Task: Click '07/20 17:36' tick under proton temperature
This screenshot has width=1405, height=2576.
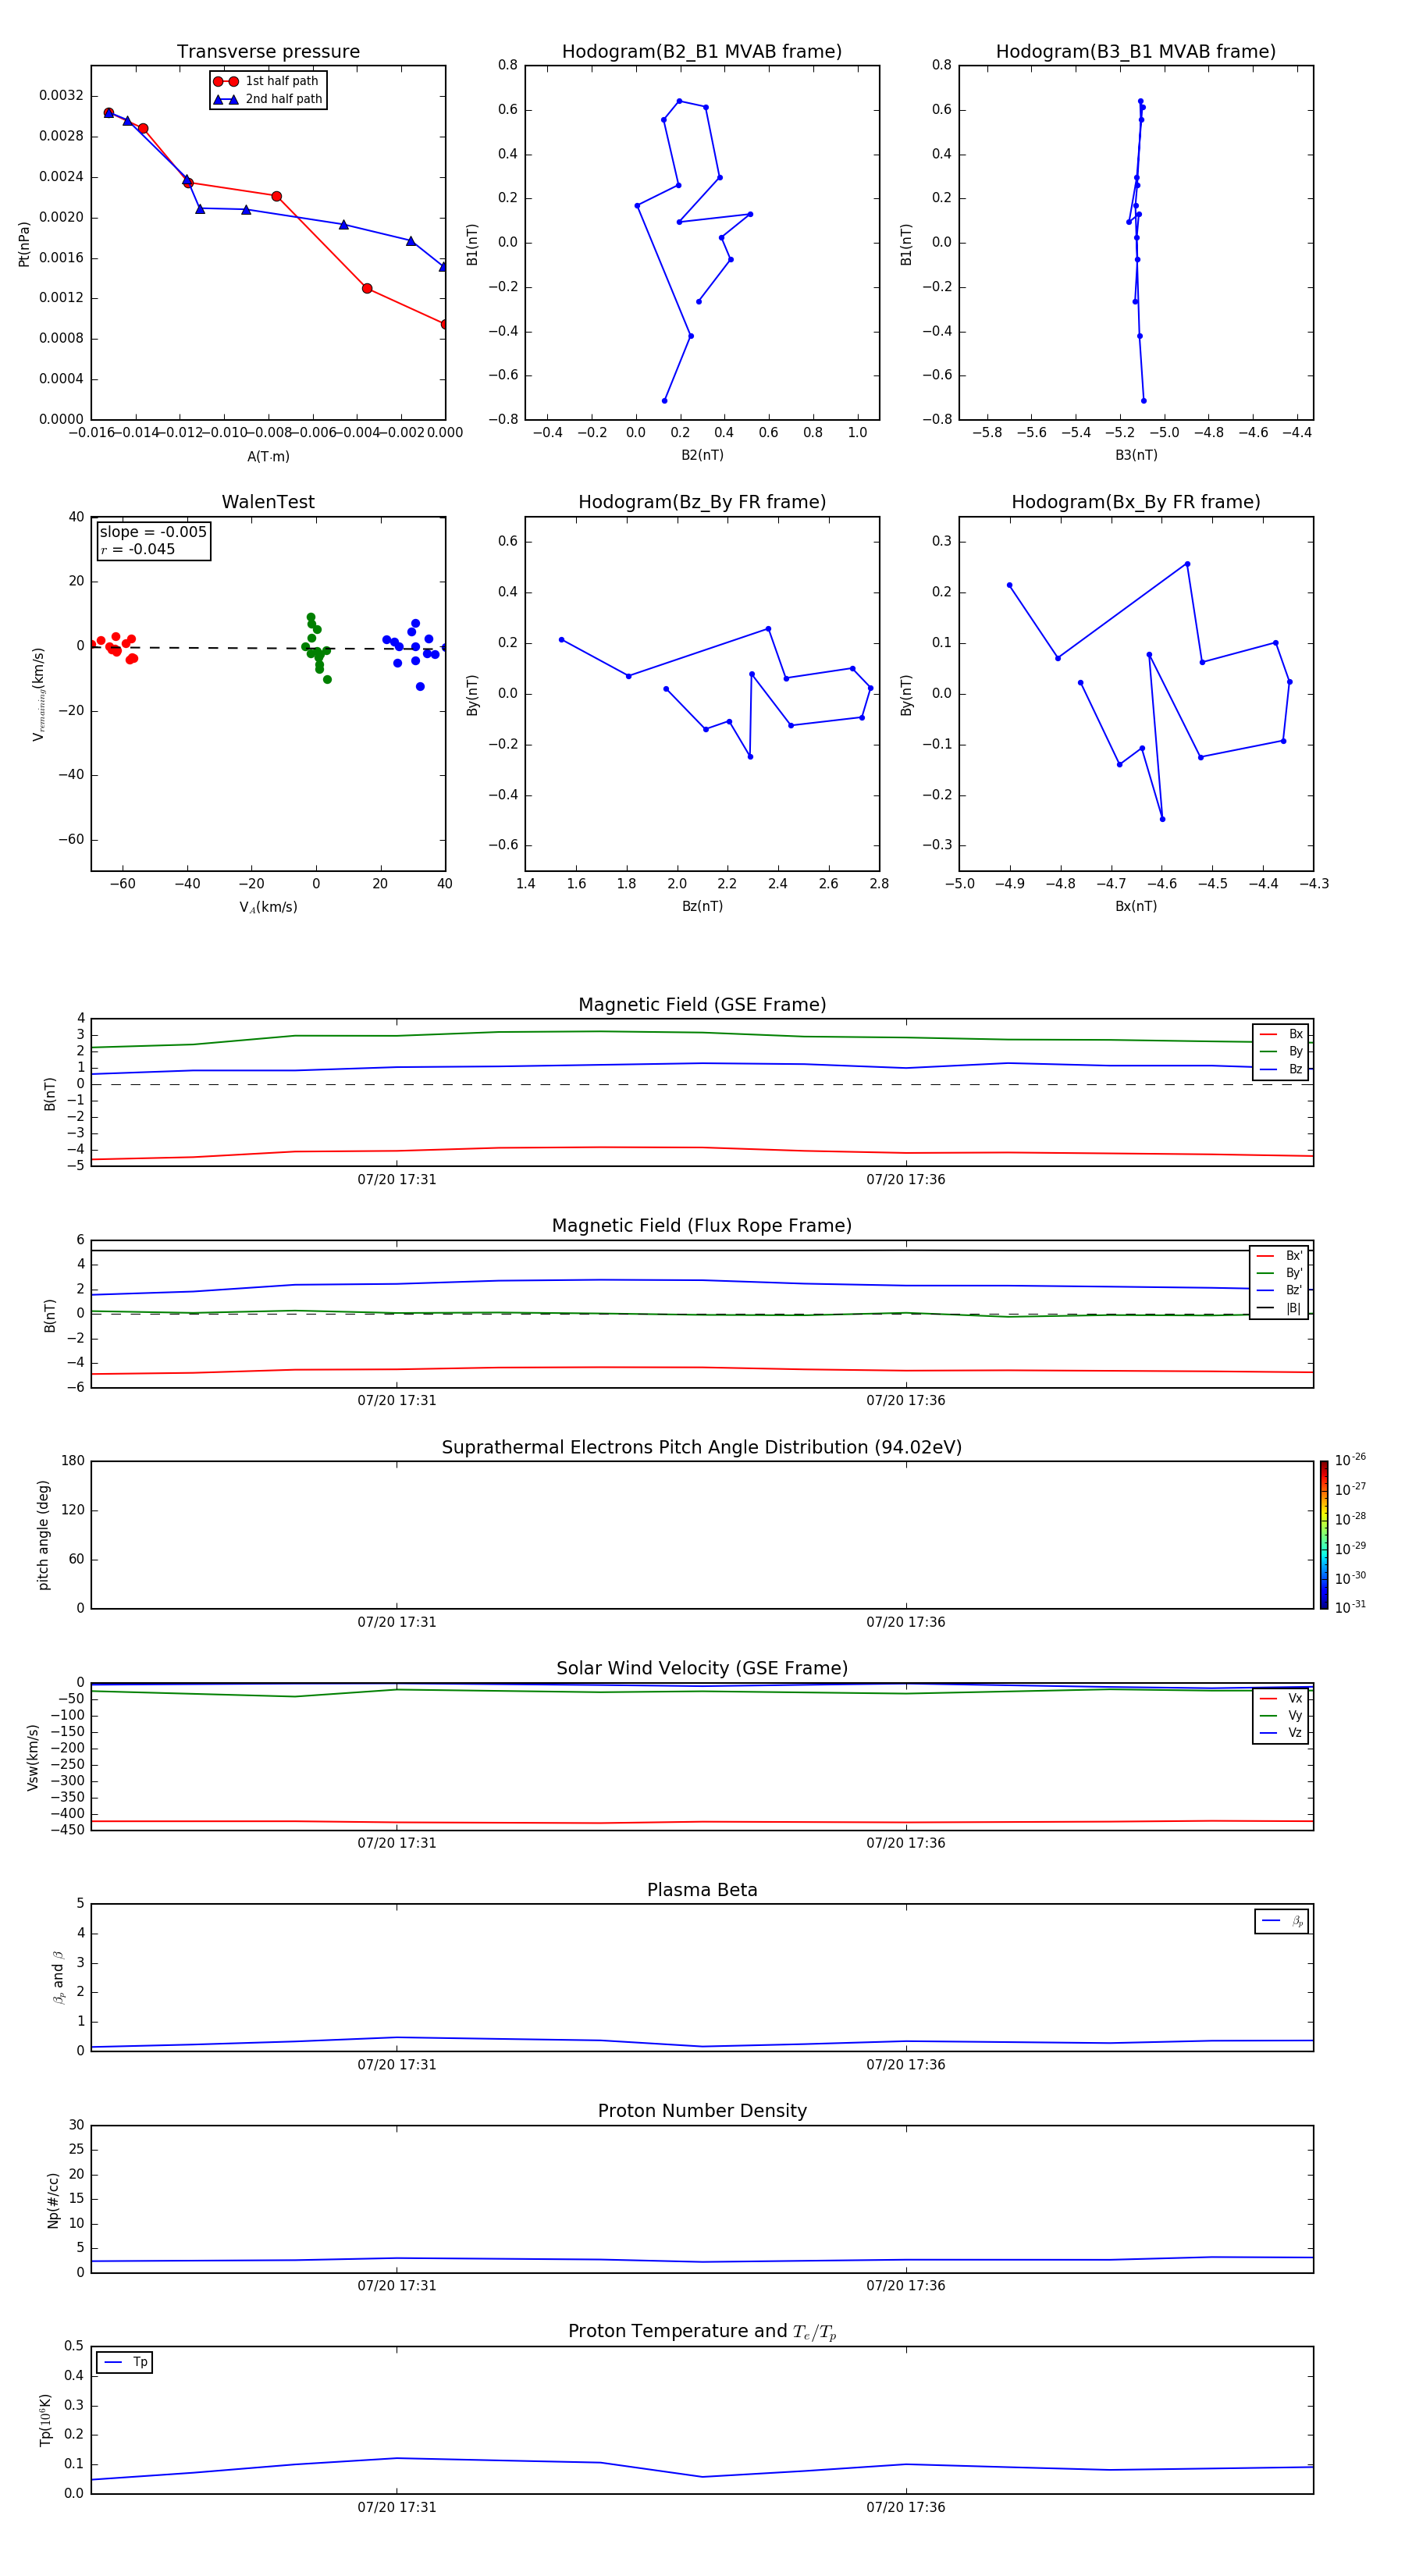Action: click(906, 2507)
